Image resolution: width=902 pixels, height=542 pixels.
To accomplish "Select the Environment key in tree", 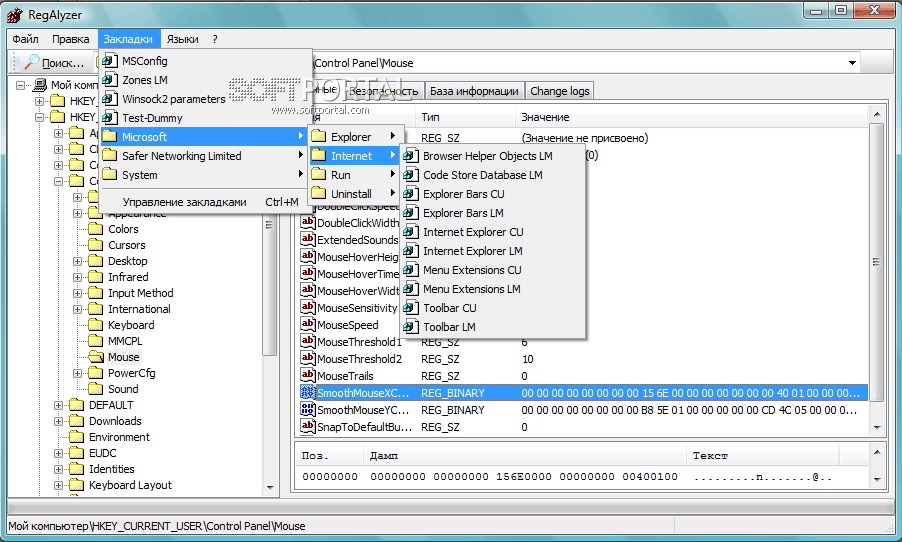I will coord(119,437).
